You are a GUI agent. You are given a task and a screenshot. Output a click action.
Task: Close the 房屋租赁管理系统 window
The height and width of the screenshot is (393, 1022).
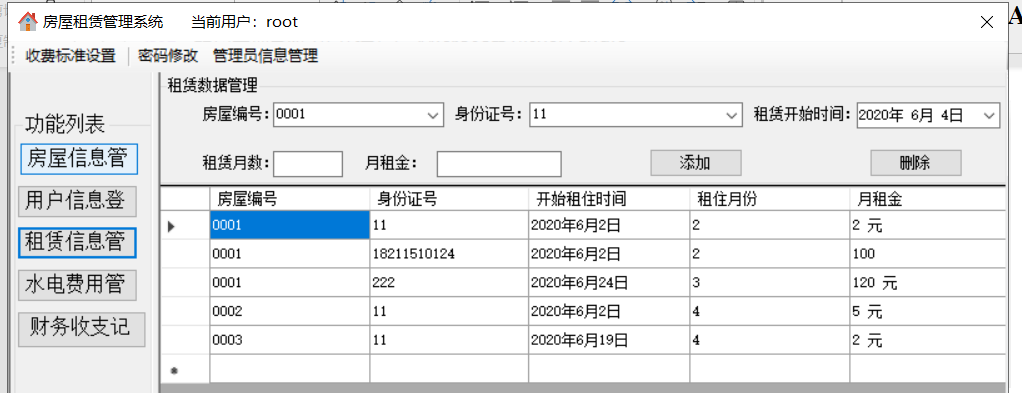click(987, 22)
